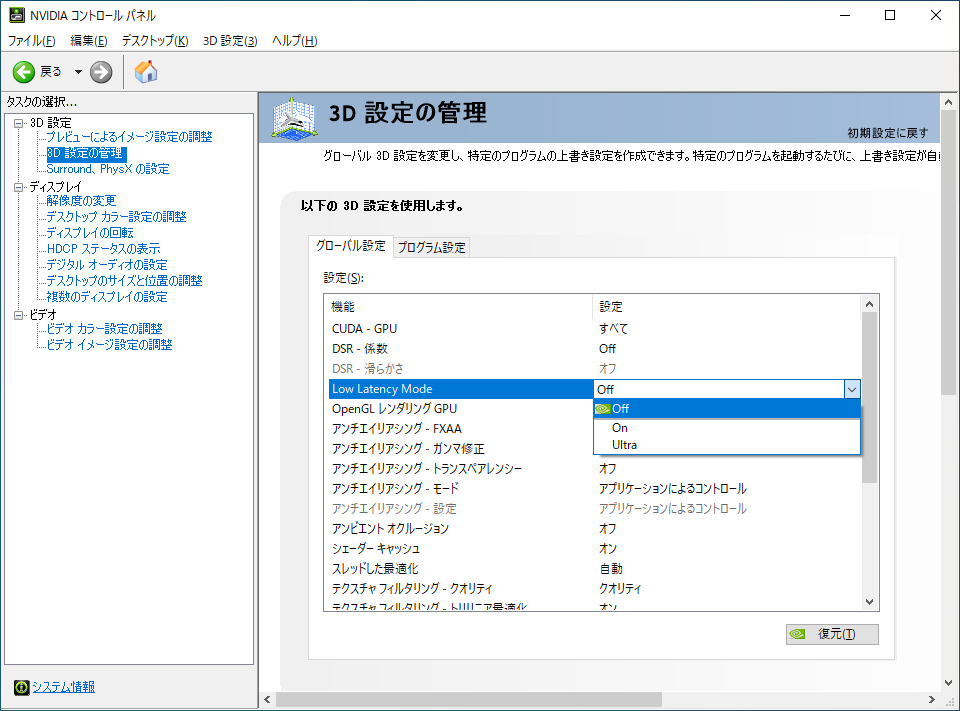This screenshot has height=711, width=960.
Task: Click the System Information icon at bottom left
Action: [x=21, y=687]
